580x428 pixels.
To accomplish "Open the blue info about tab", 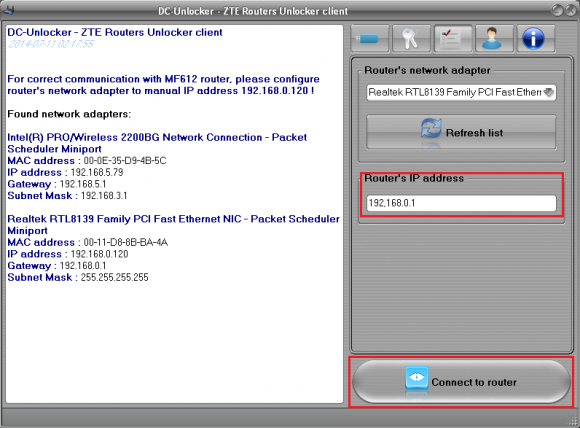I will coord(536,38).
